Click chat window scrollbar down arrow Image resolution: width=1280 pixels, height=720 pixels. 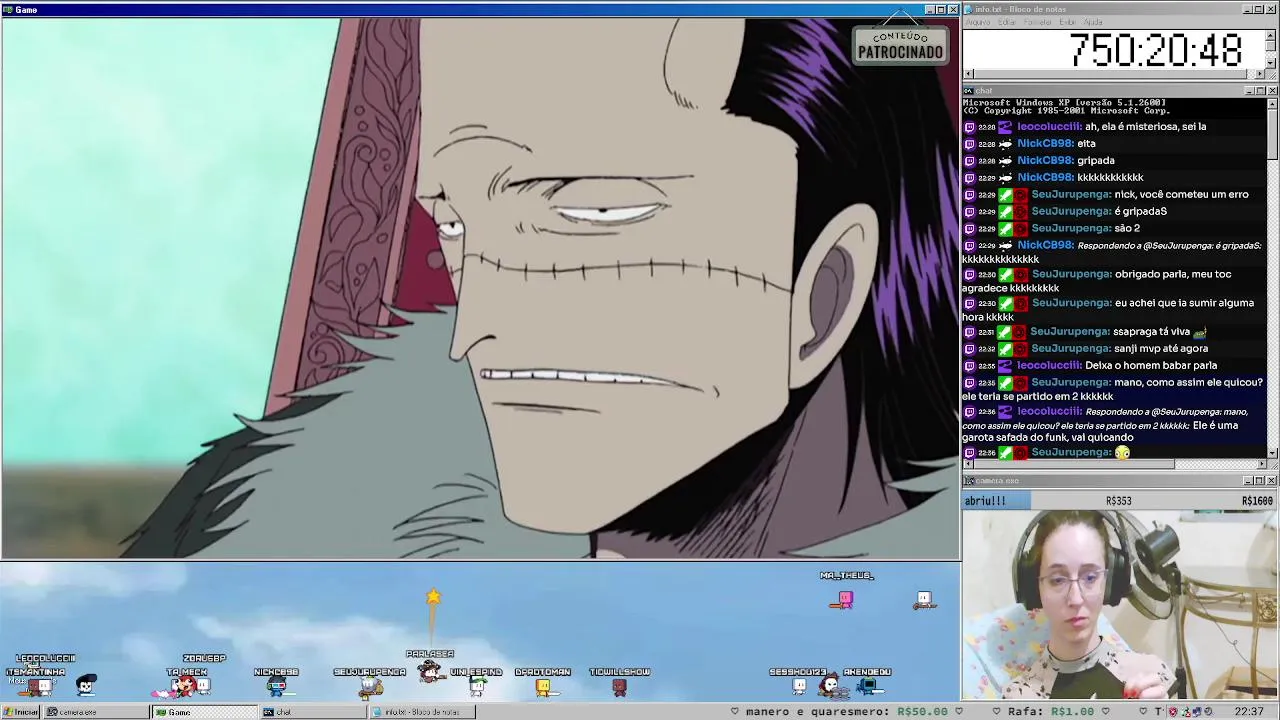coord(1271,453)
